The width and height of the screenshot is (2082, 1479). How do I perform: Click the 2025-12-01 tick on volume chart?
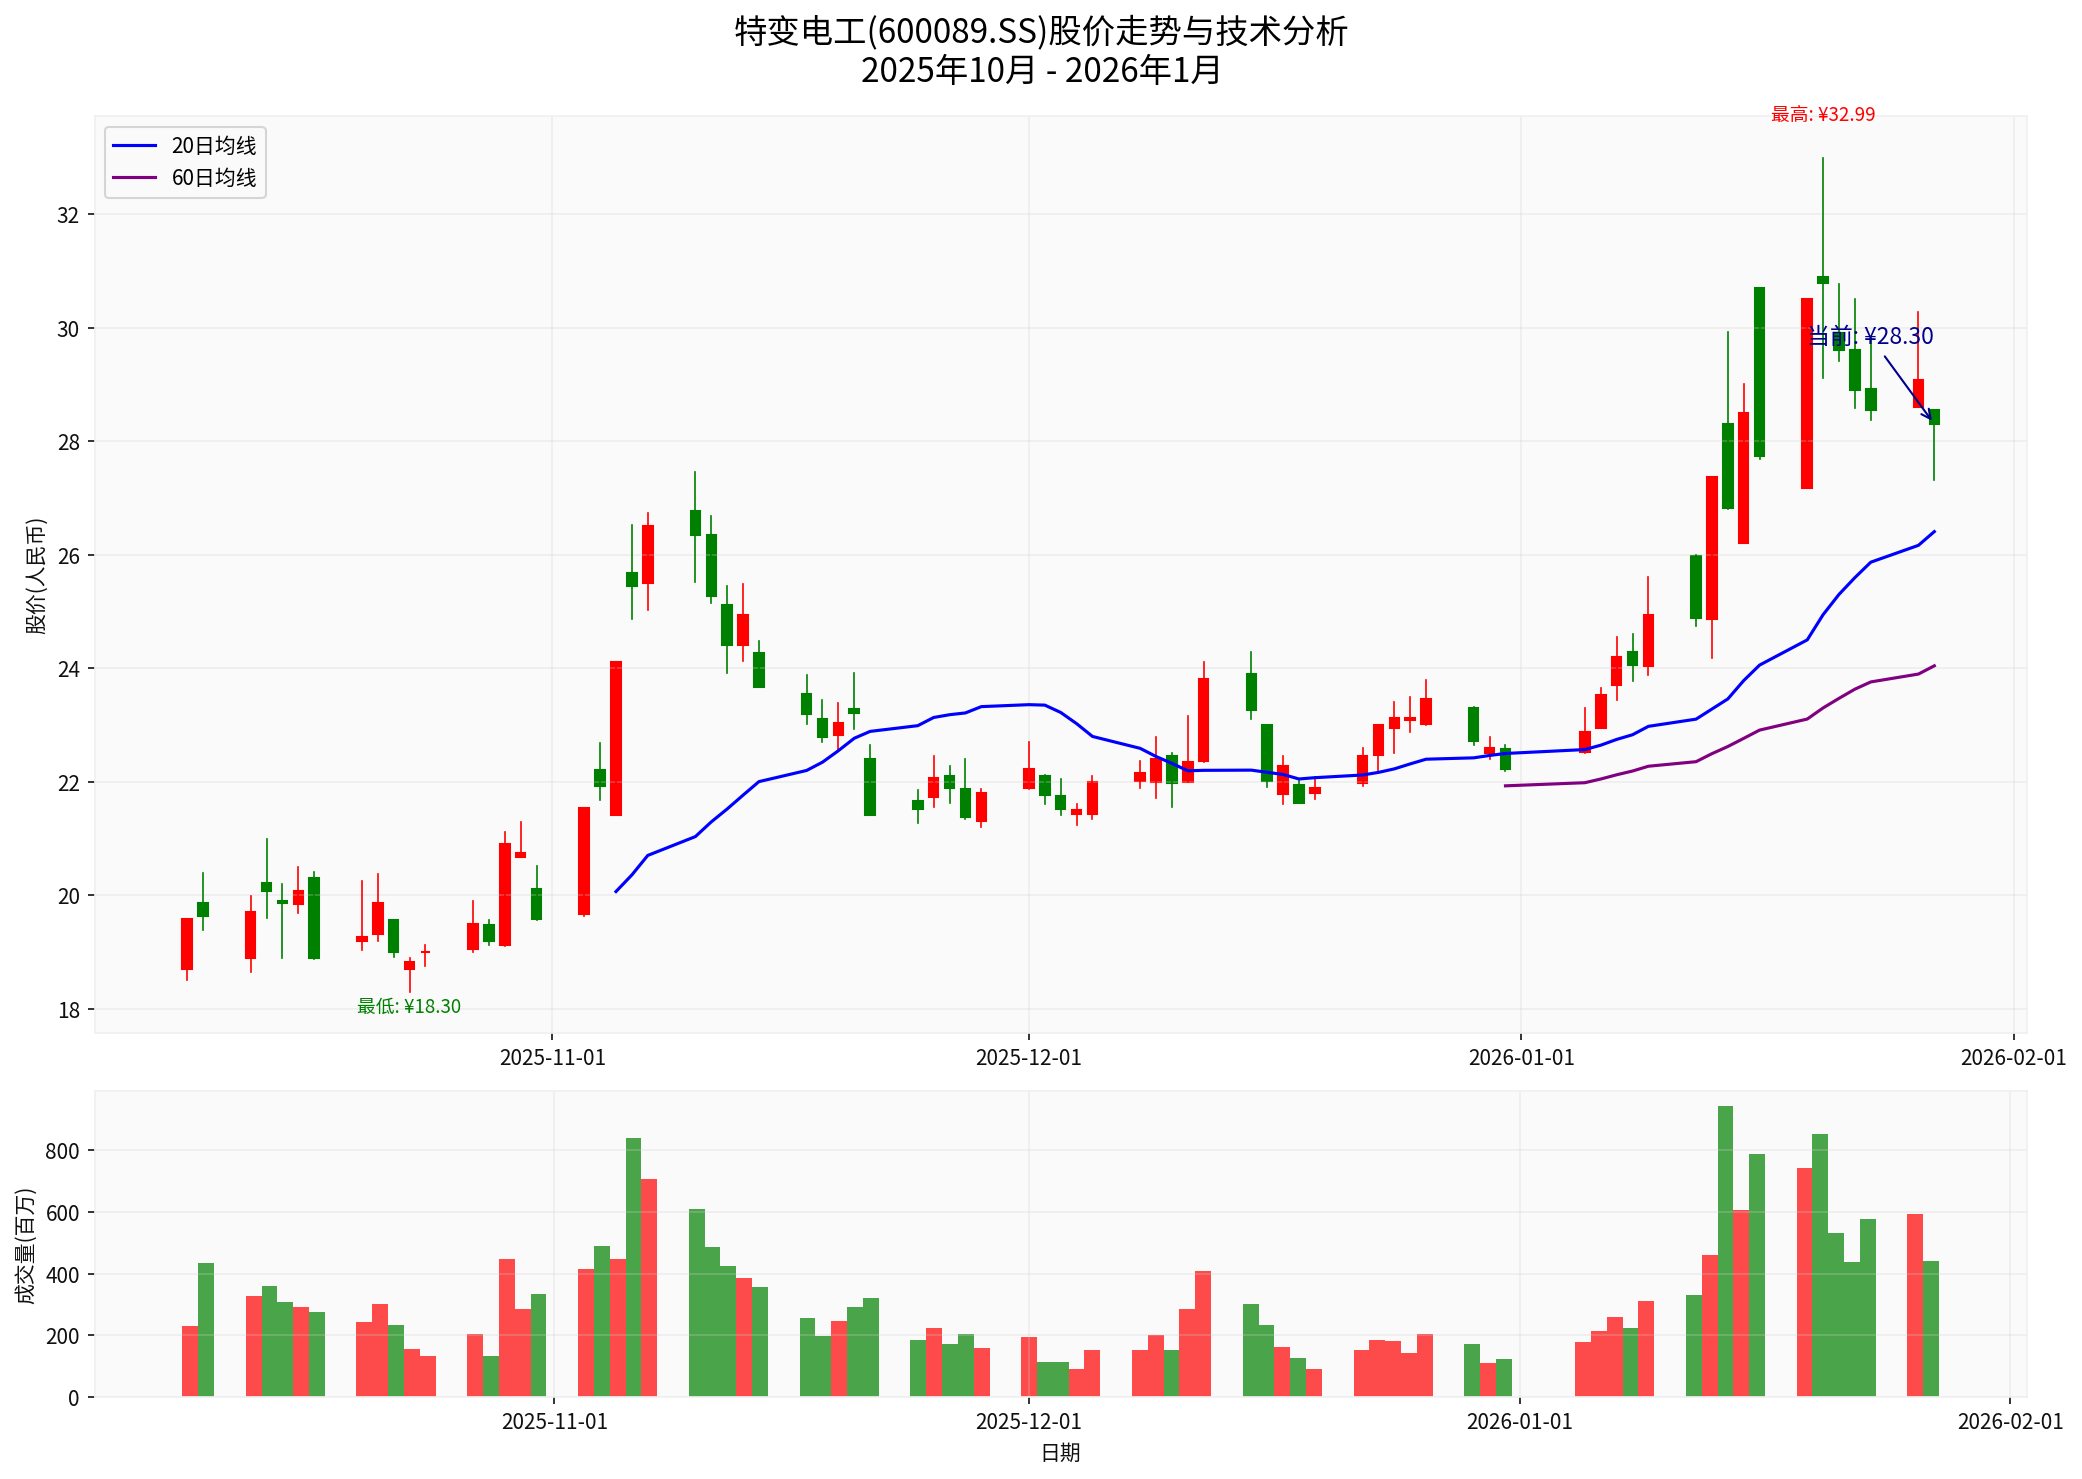click(x=1028, y=1422)
